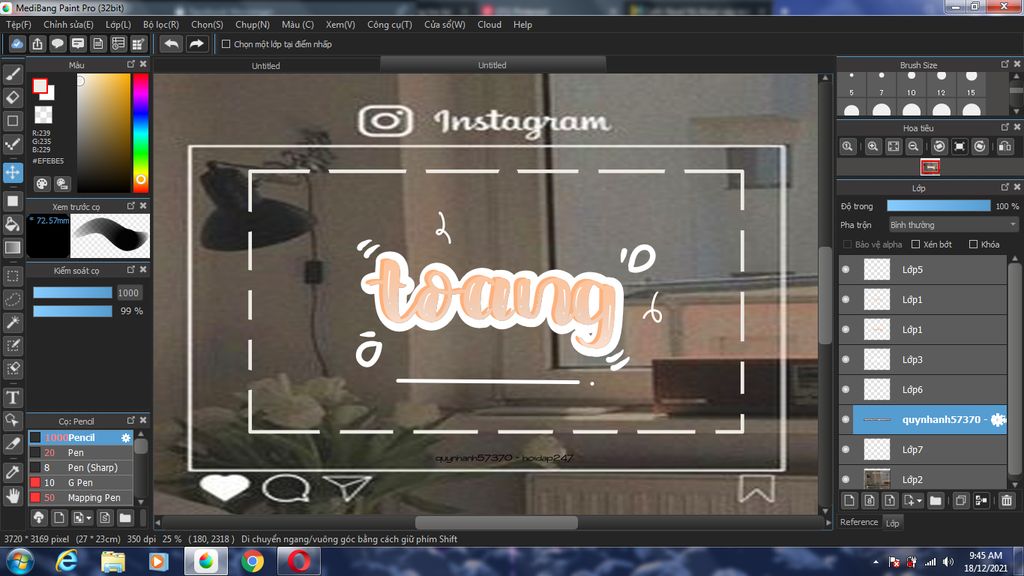1024x576 pixels.
Task: Undock the 'Kiểm soát cọ' panel
Action: (x=131, y=269)
